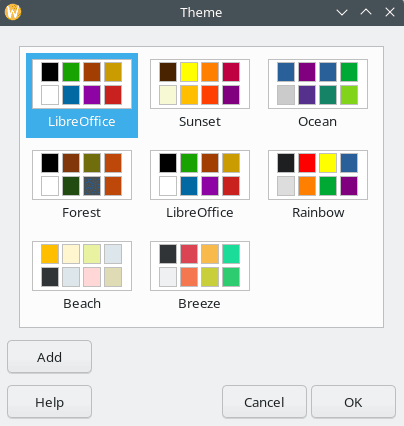Click the title bar up-chevron icon
The width and height of the screenshot is (404, 426).
[x=366, y=13]
